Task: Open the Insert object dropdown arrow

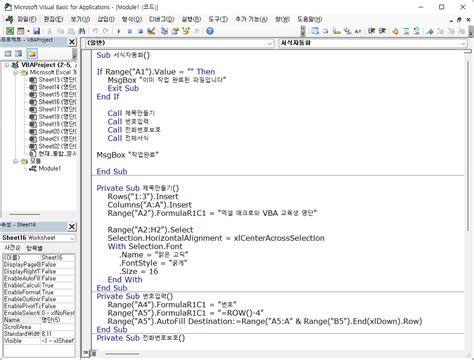Action: 28,31
